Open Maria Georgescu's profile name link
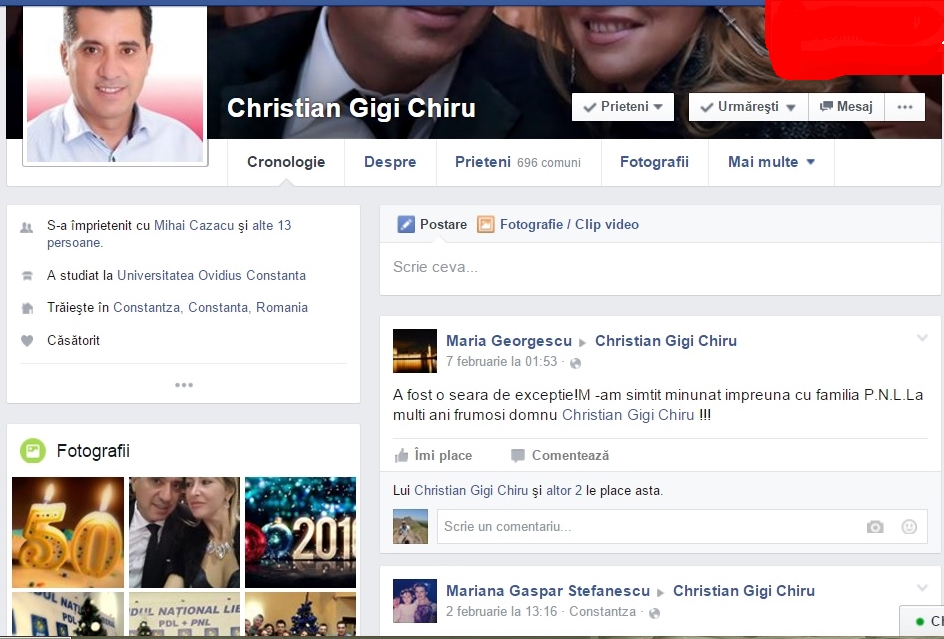 (509, 341)
